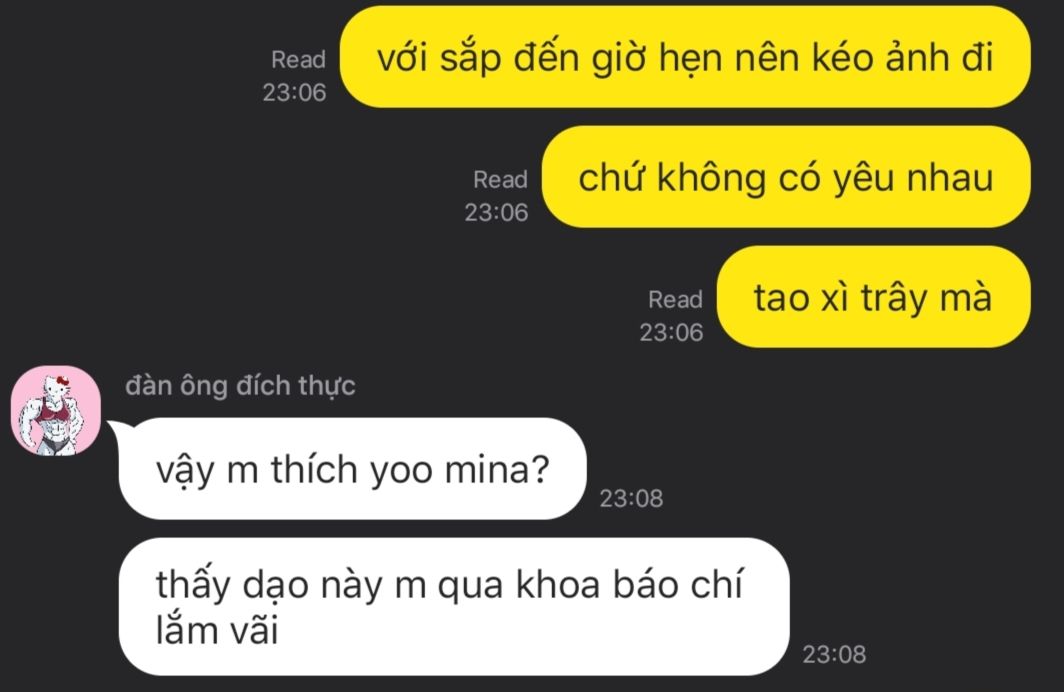The image size is (1064, 692).
Task: Click the 23:06 time beside the first message
Action: (x=294, y=92)
